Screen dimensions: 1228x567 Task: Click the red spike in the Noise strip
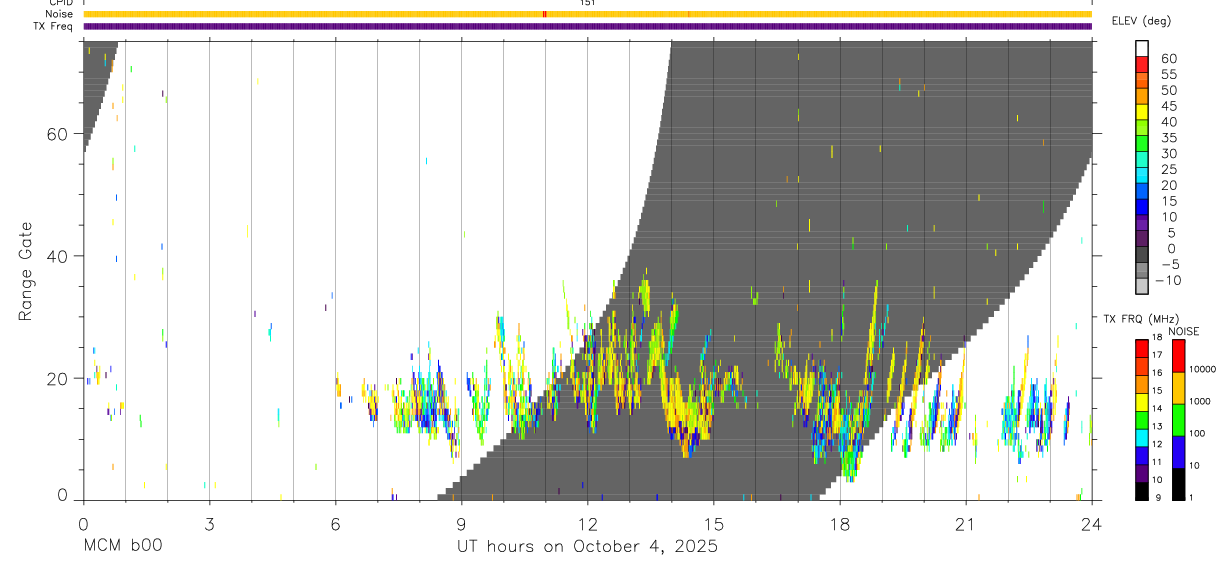(x=544, y=14)
